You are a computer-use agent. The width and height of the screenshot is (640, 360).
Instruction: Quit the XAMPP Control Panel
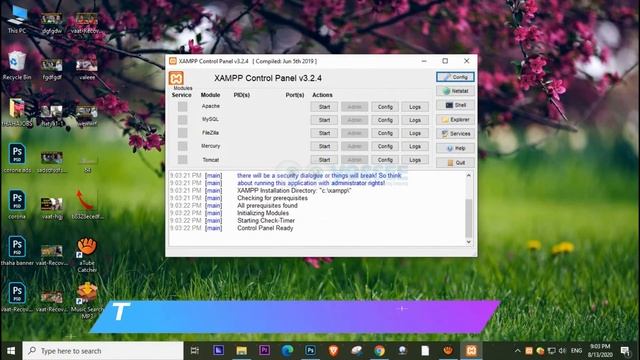tap(455, 162)
